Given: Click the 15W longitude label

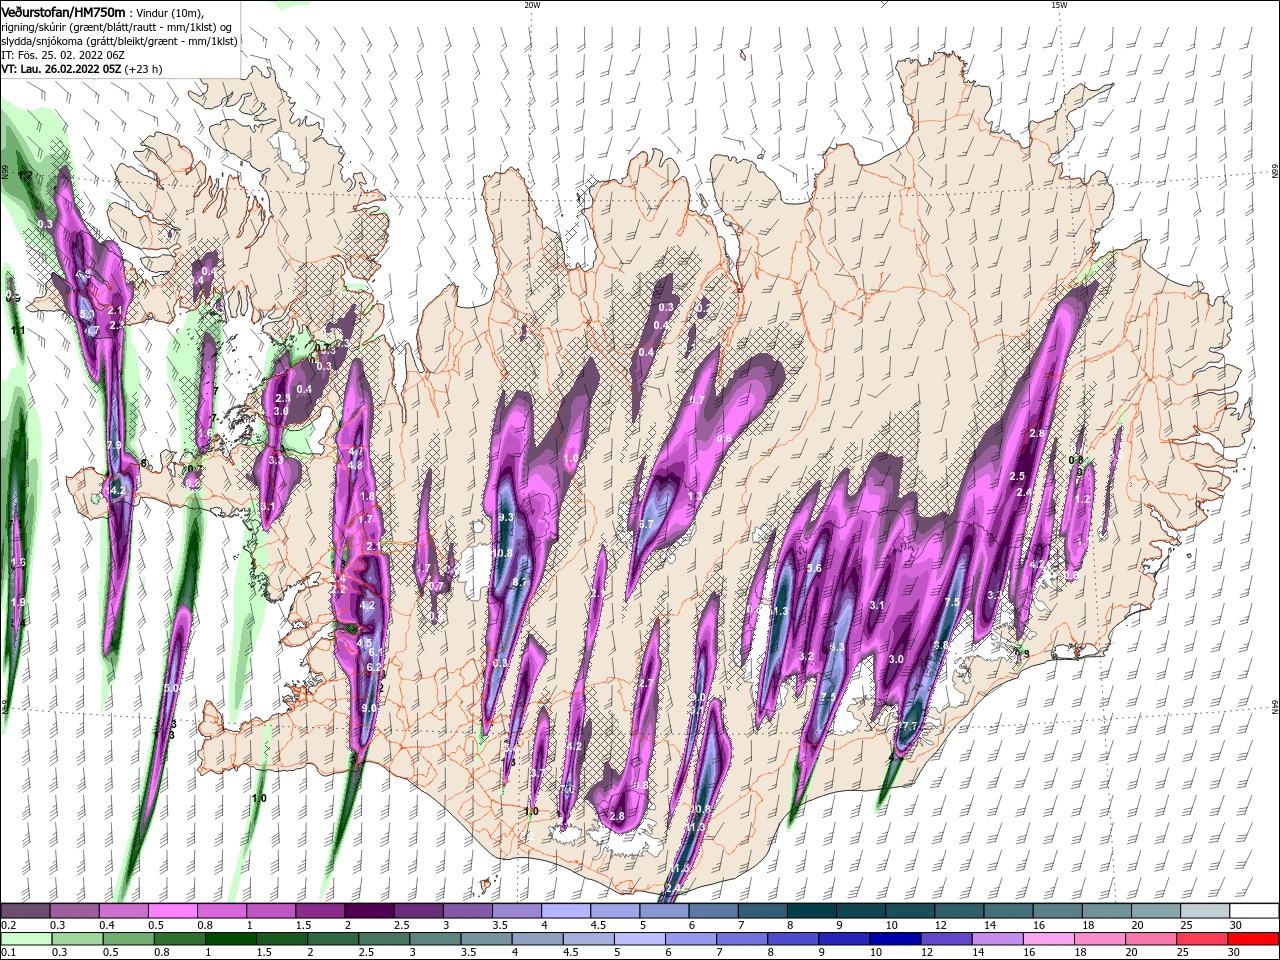Looking at the screenshot, I should tap(1058, 5).
